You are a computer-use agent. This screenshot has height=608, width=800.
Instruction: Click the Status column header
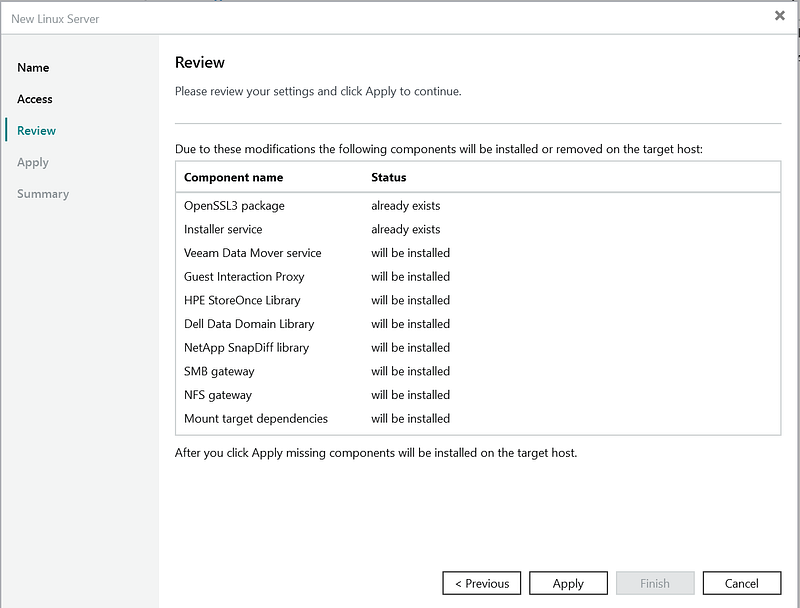[389, 177]
